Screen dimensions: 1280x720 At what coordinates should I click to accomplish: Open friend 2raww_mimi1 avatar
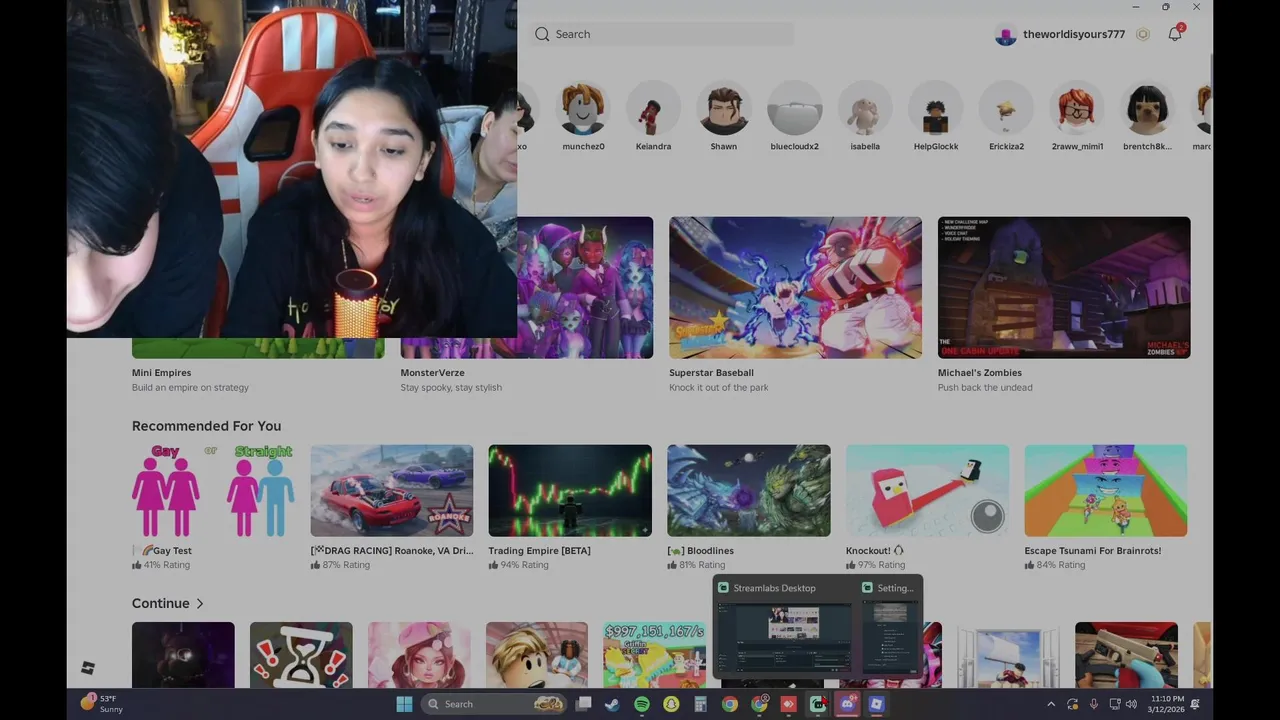[1077, 108]
